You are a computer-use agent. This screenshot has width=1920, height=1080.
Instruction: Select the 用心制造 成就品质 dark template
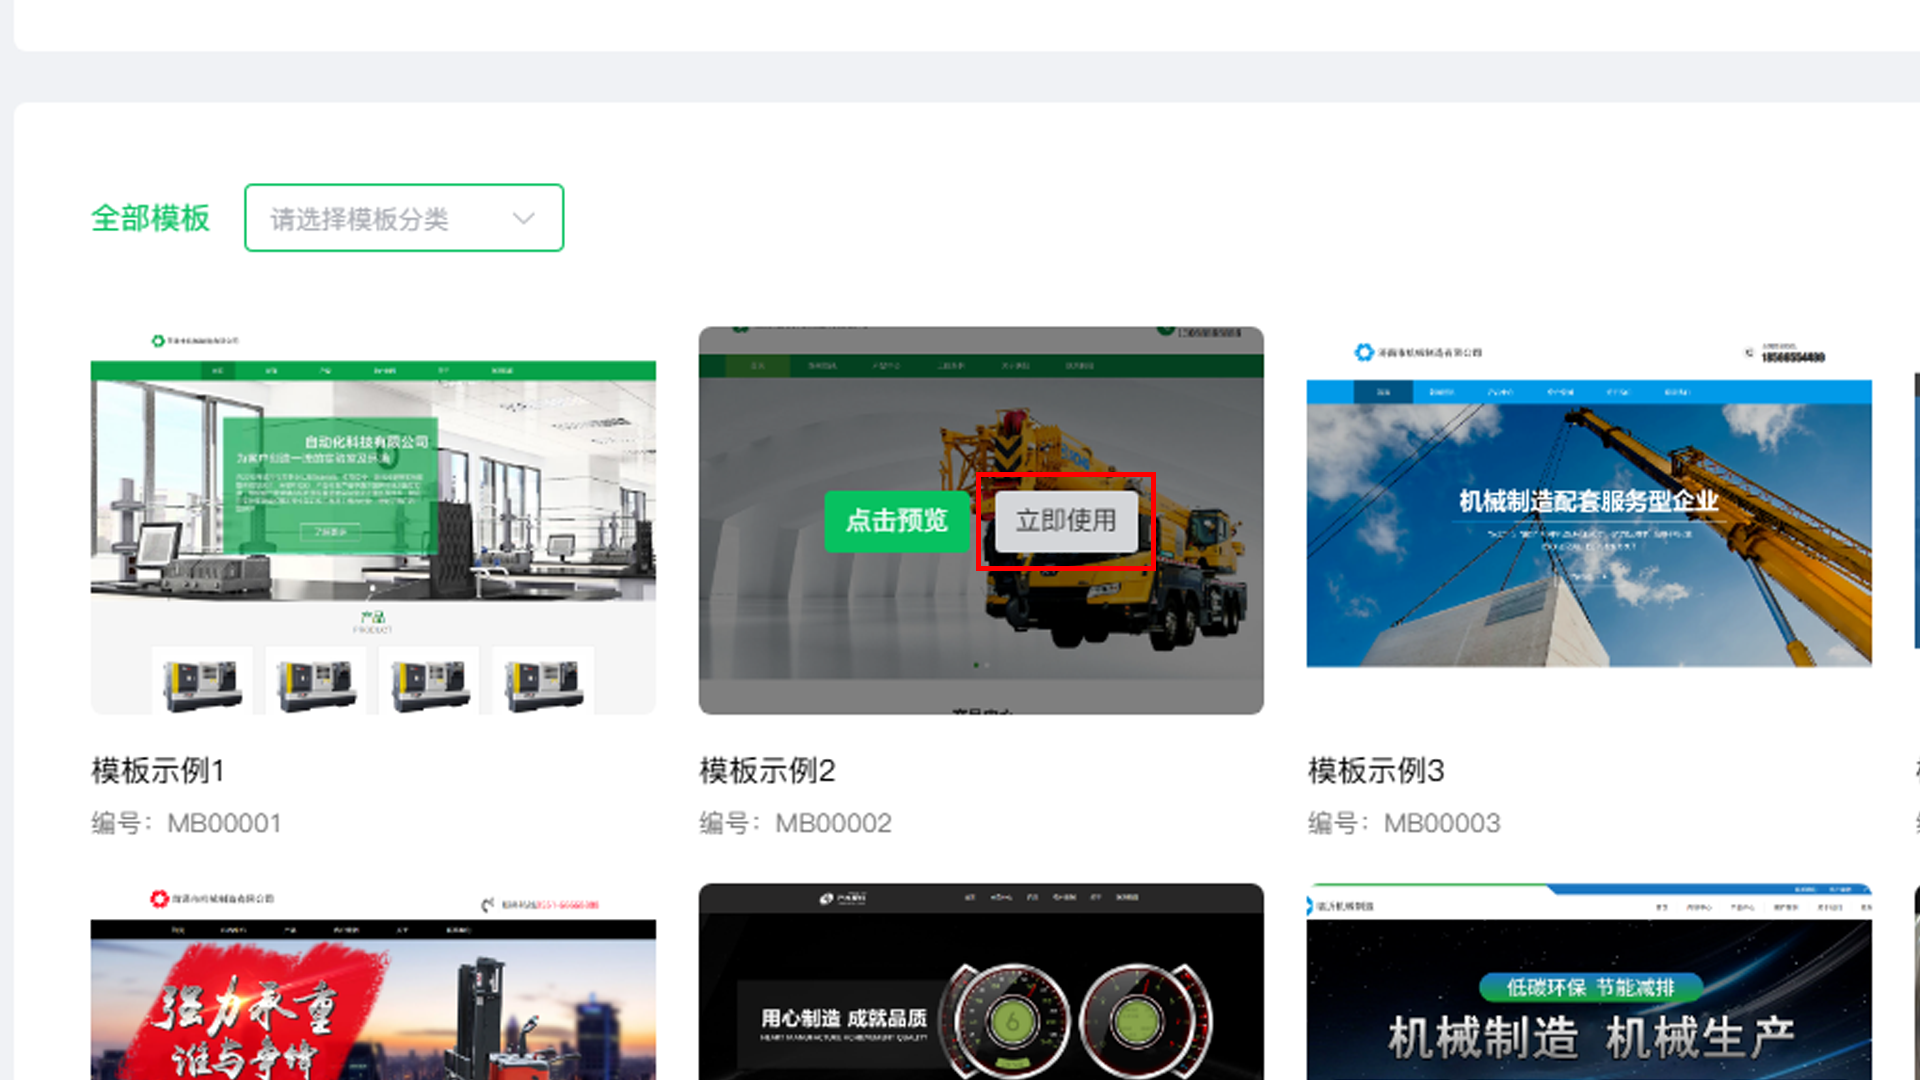click(981, 982)
